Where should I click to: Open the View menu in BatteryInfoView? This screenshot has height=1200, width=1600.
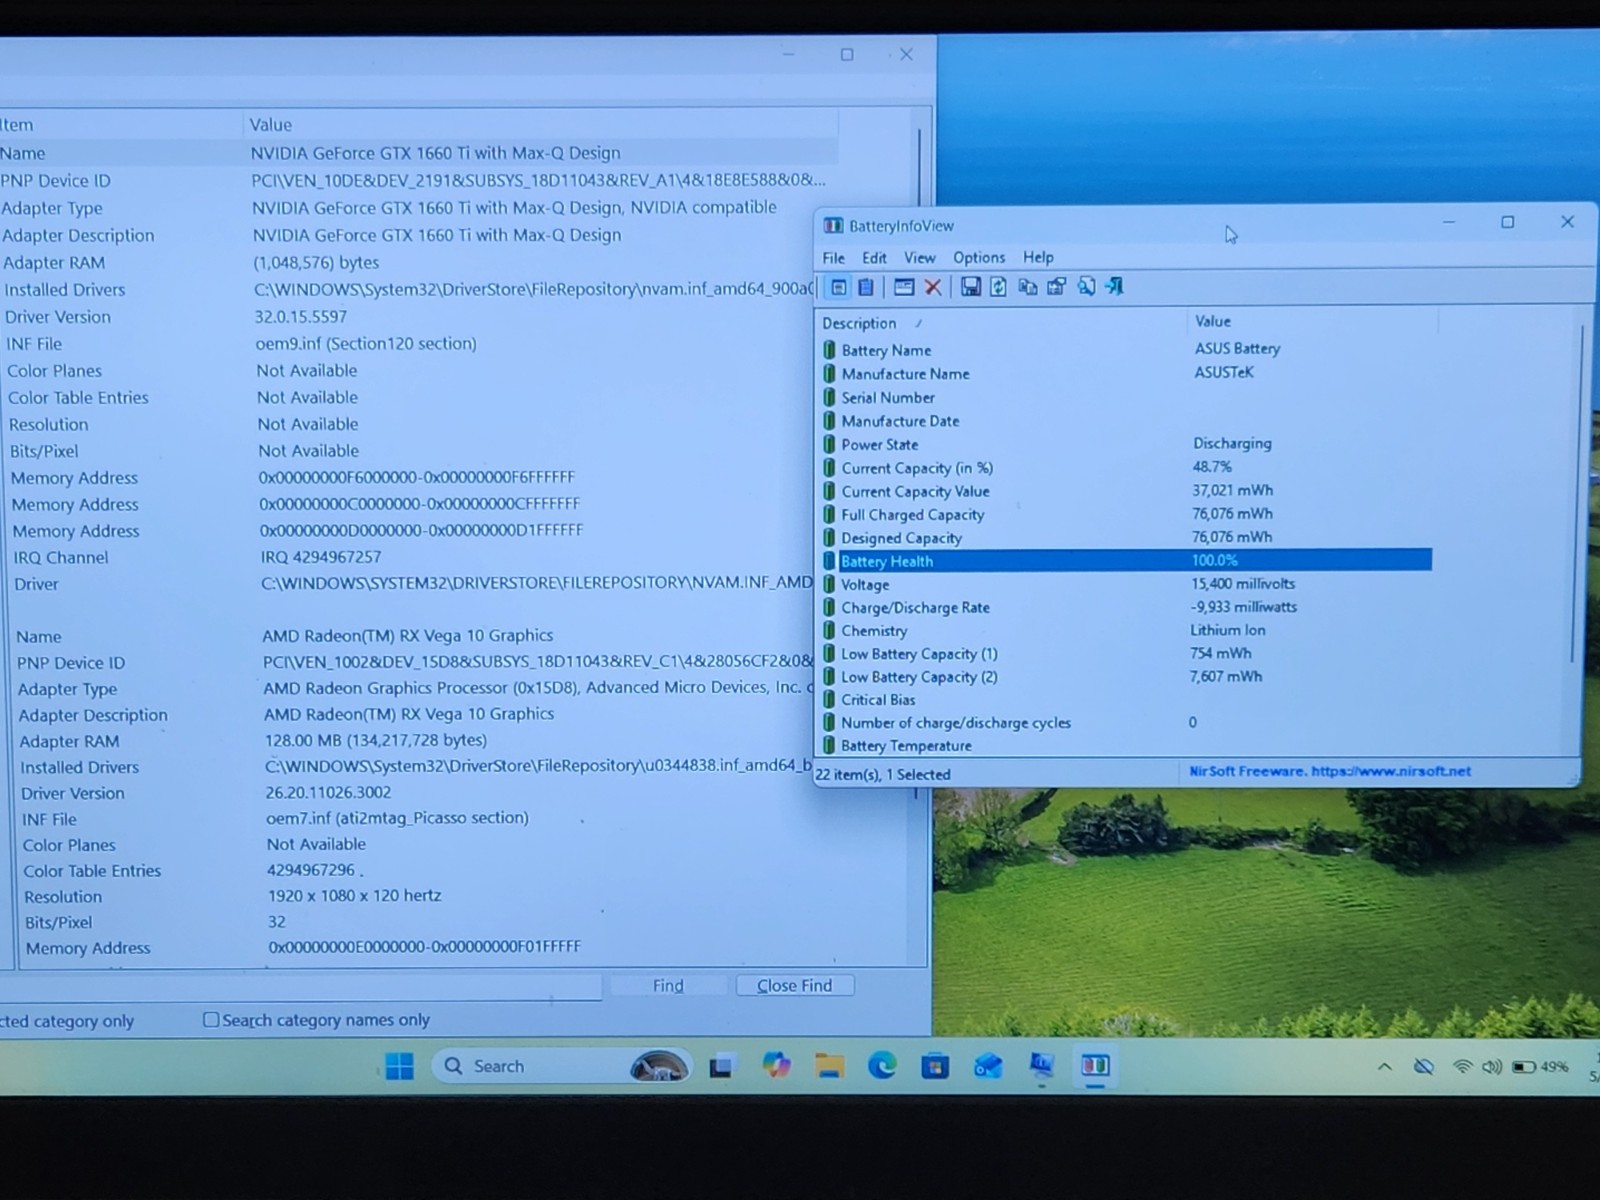[919, 258]
